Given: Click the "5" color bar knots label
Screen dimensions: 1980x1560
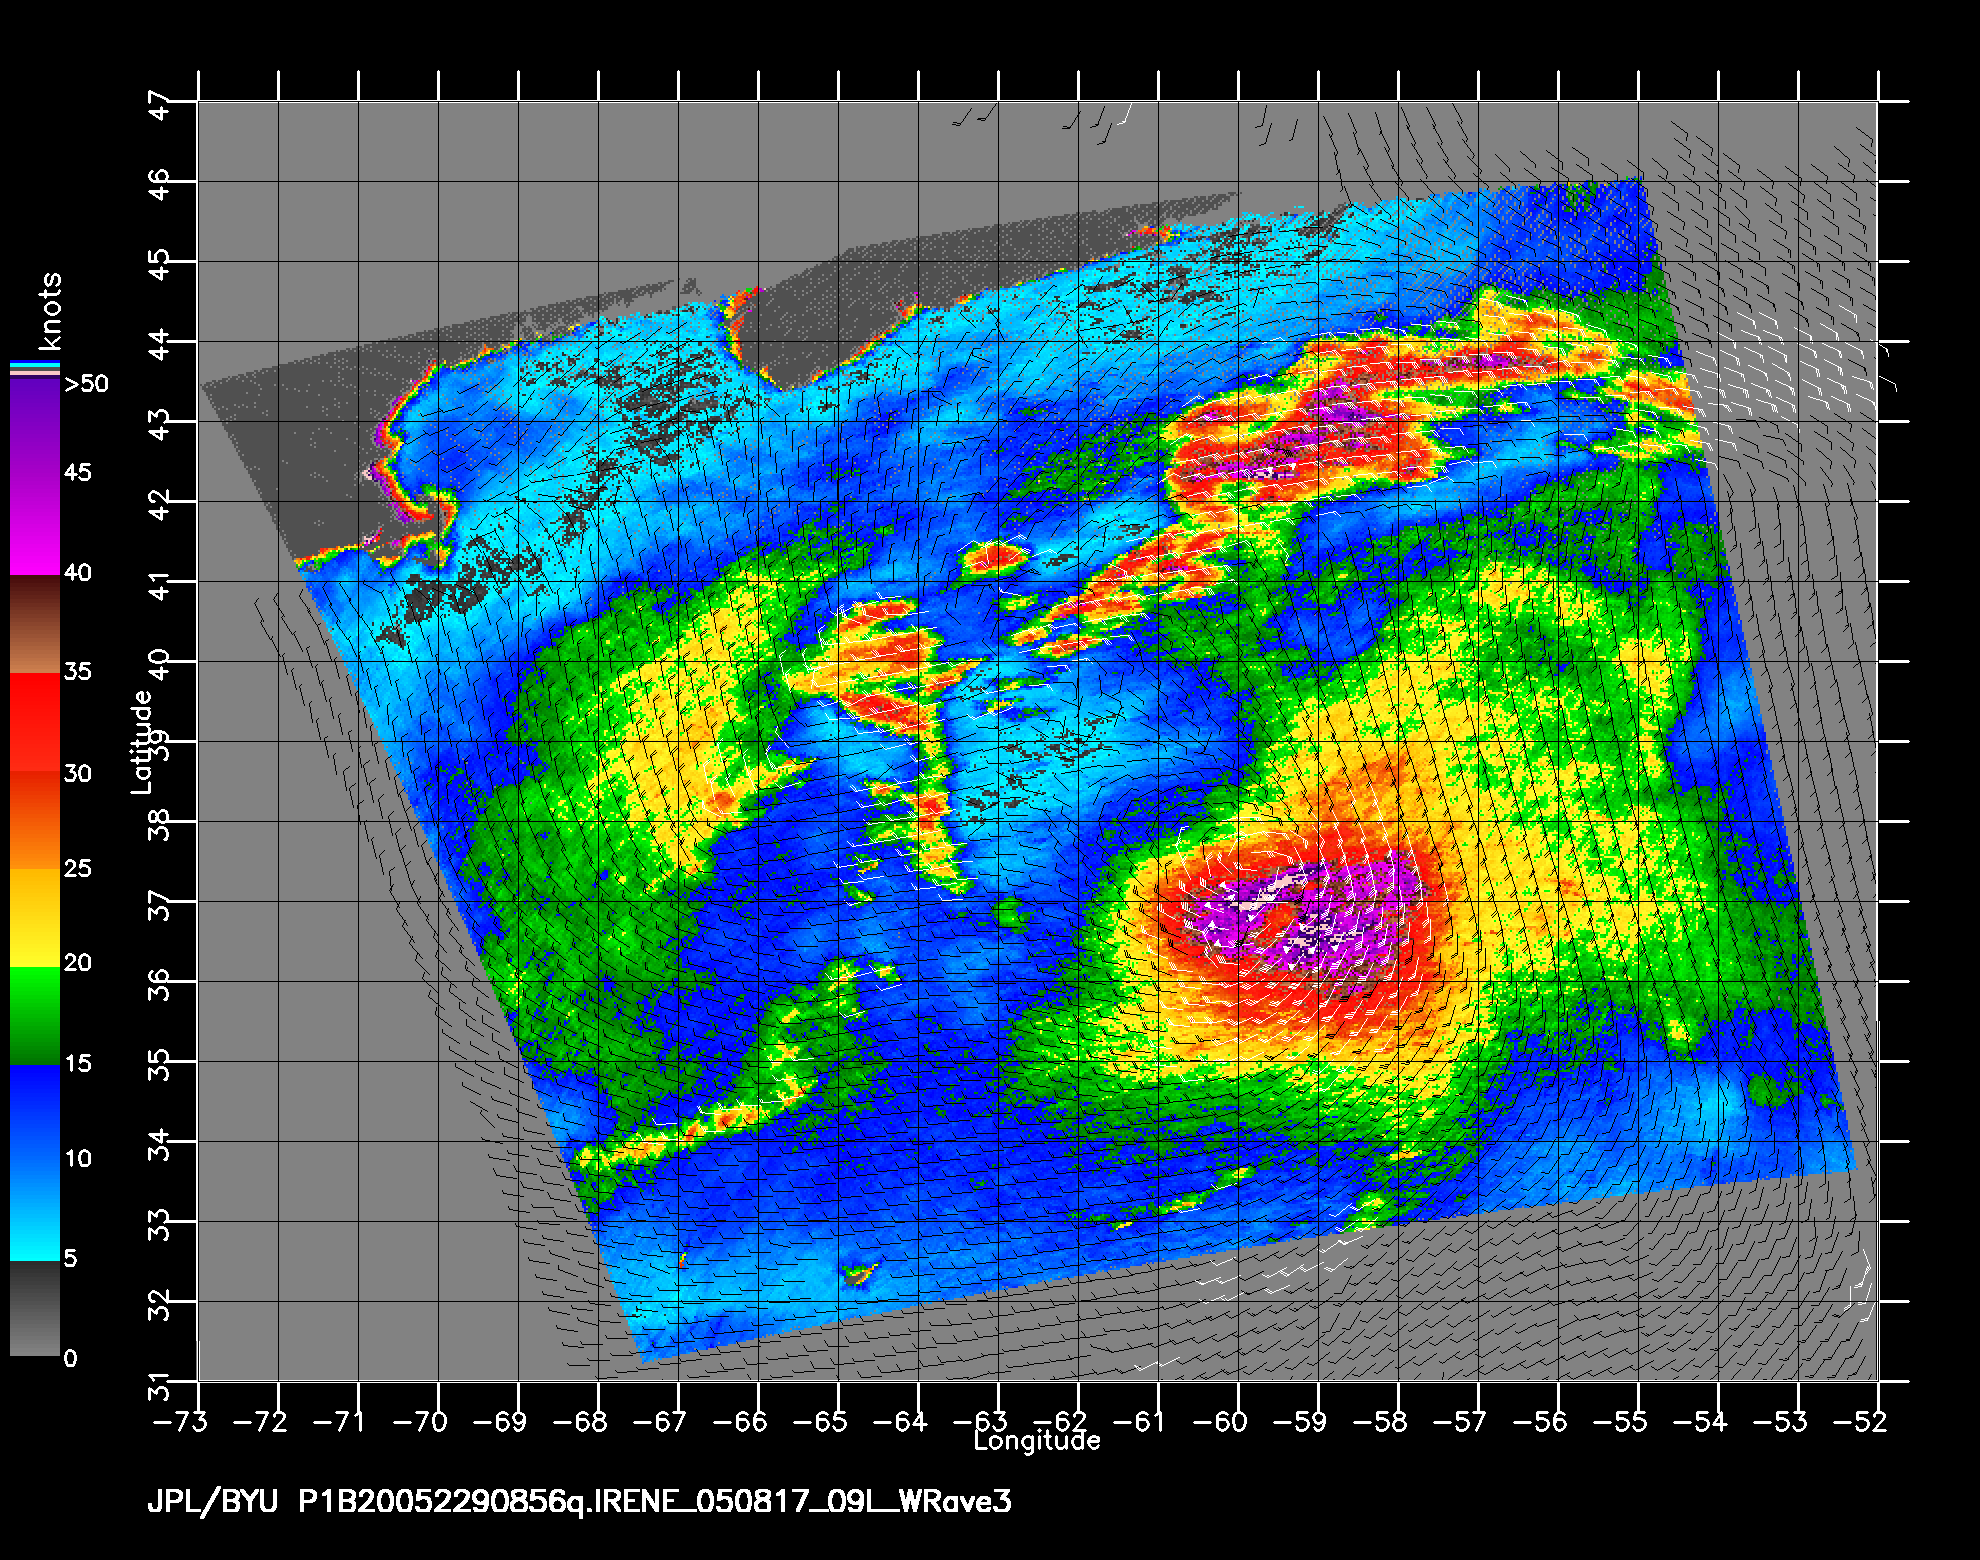Looking at the screenshot, I should coord(70,1258).
